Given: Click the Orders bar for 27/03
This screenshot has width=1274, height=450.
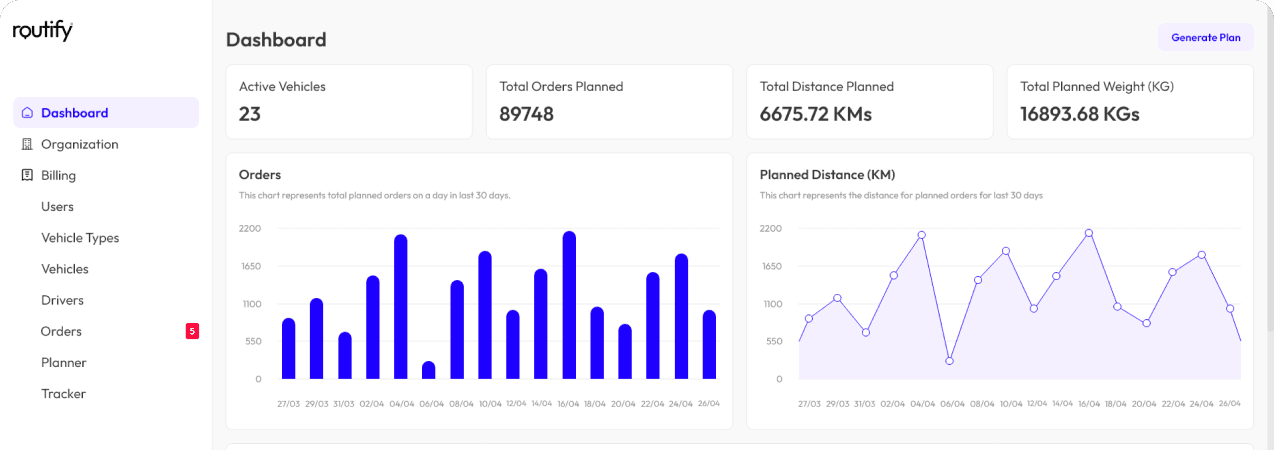Looking at the screenshot, I should click(x=289, y=348).
